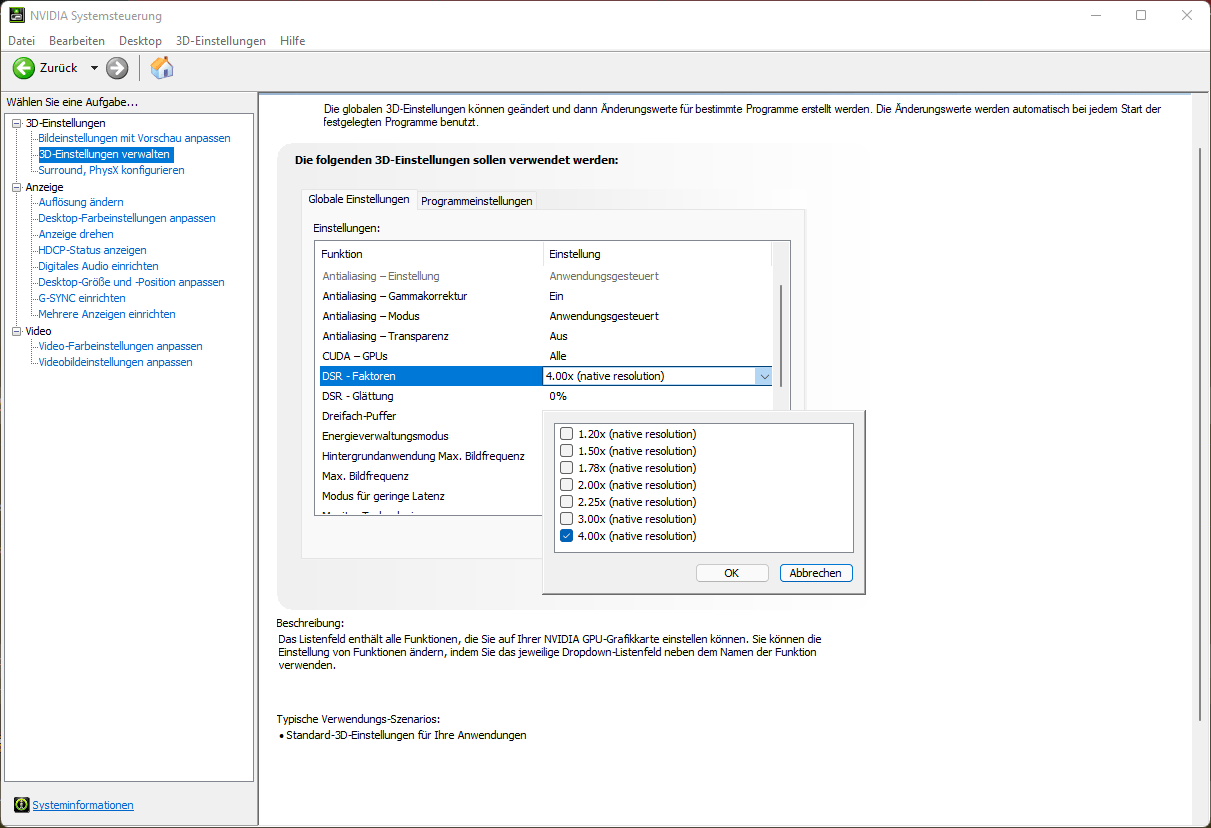Maximize the NVIDIA Systemsteuerung window

click(1141, 15)
